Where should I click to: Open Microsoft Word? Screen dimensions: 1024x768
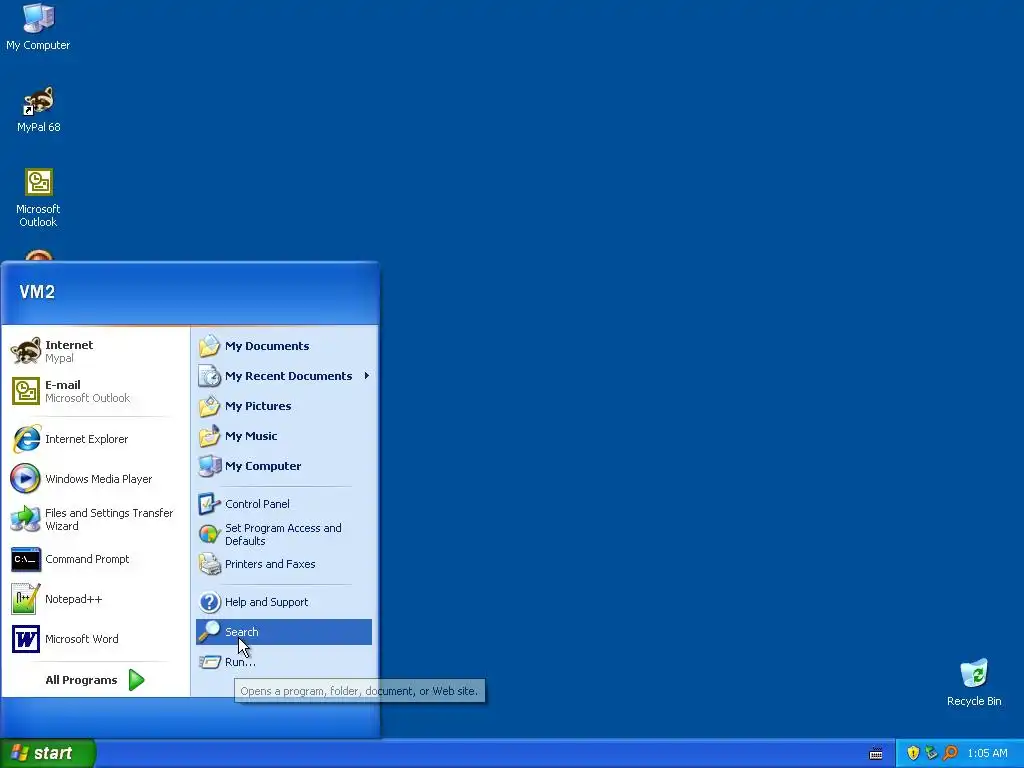pos(95,639)
